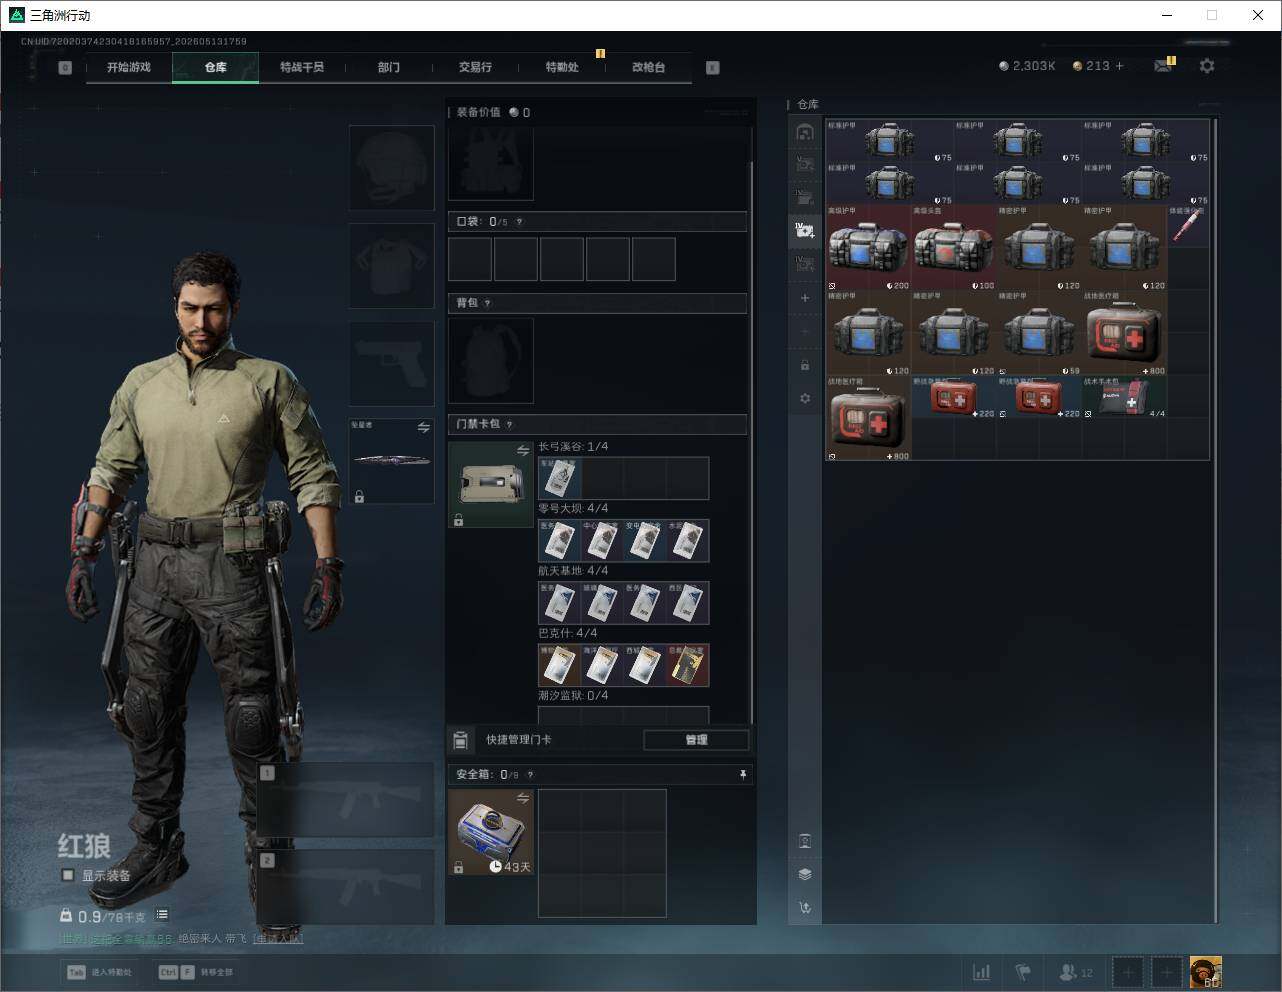Screen dimensions: 1282x992
Task: Click the keycard quick-manage icon beside 快捷管理门卡
Action: tap(460, 740)
